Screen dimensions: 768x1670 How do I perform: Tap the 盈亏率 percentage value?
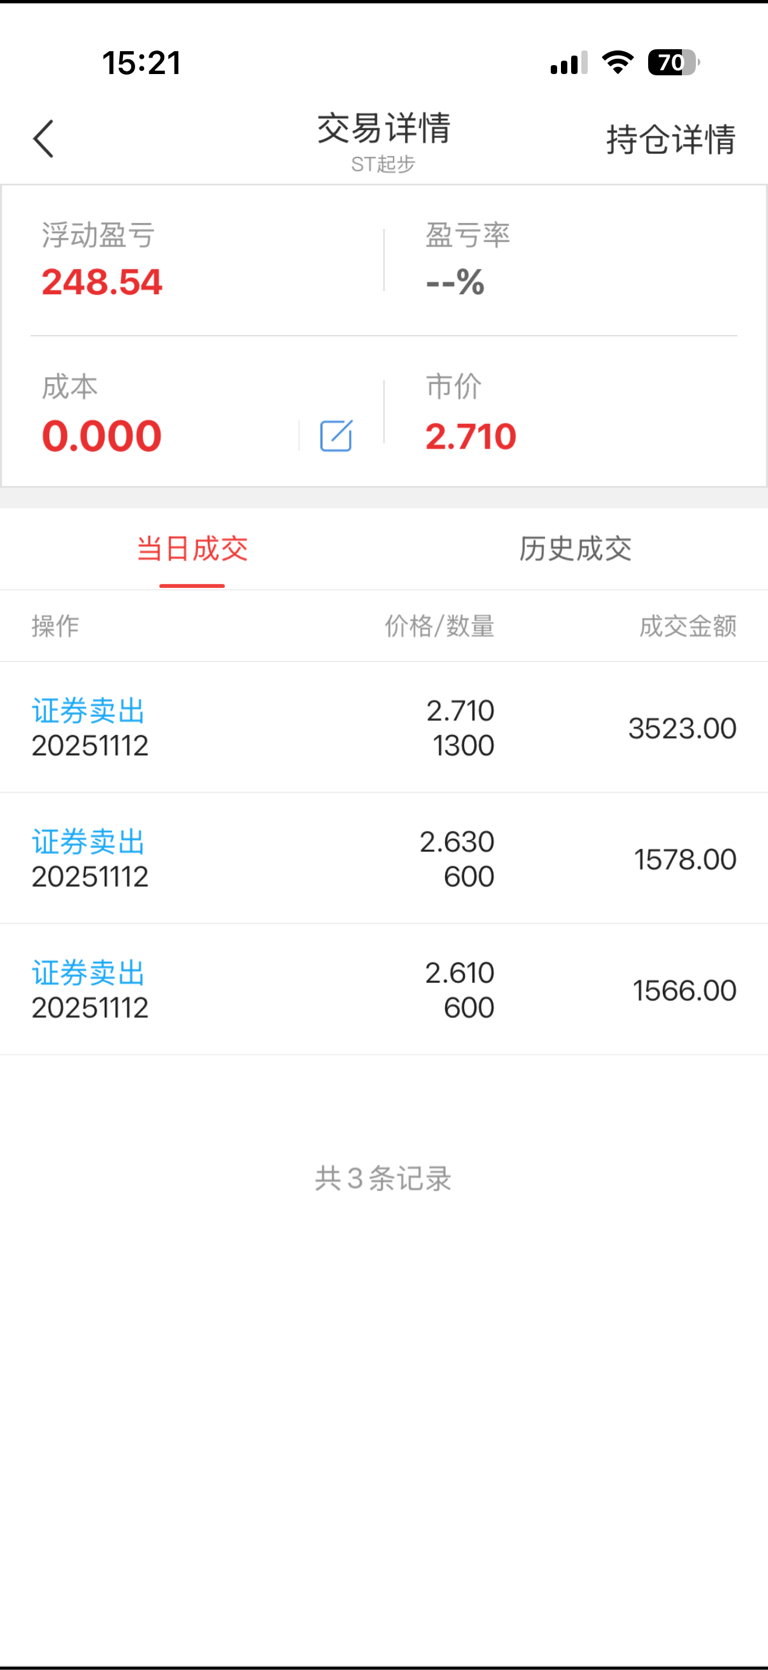point(455,282)
